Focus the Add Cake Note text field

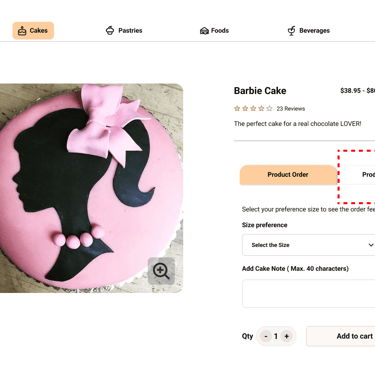308,294
